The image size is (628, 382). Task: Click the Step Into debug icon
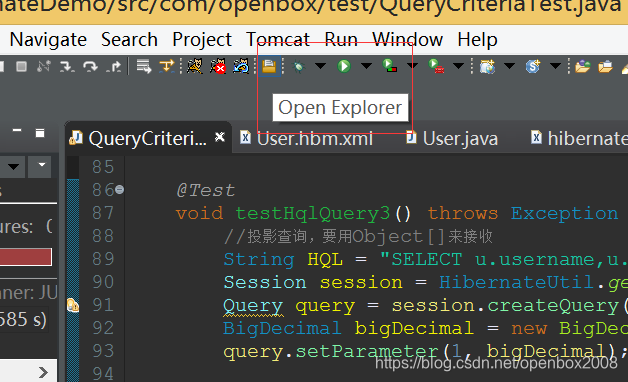click(x=67, y=66)
